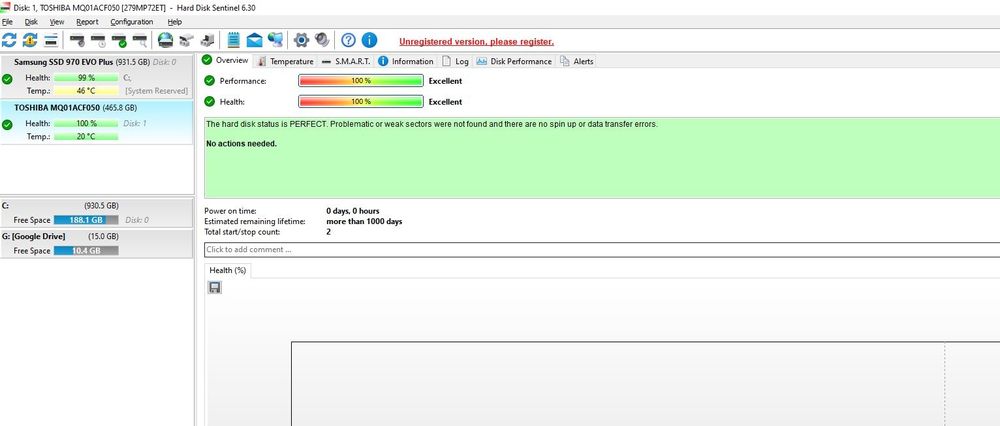Image resolution: width=1000 pixels, height=426 pixels.
Task: Click TOSHIBA 100 % health bar in sidebar
Action: pyautogui.click(x=86, y=124)
